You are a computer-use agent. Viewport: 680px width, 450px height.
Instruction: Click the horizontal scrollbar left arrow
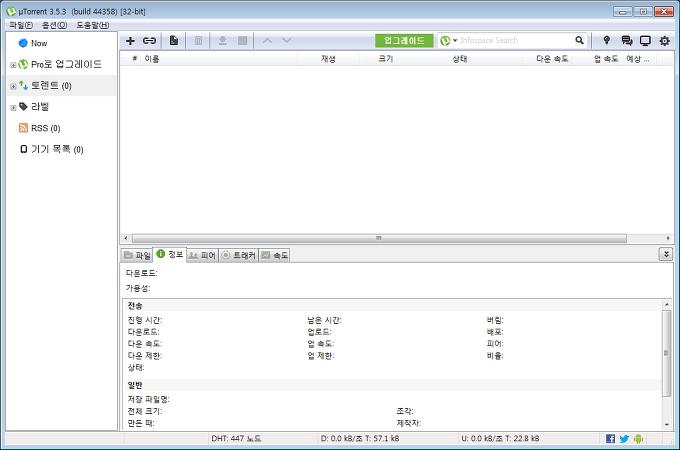(x=126, y=238)
